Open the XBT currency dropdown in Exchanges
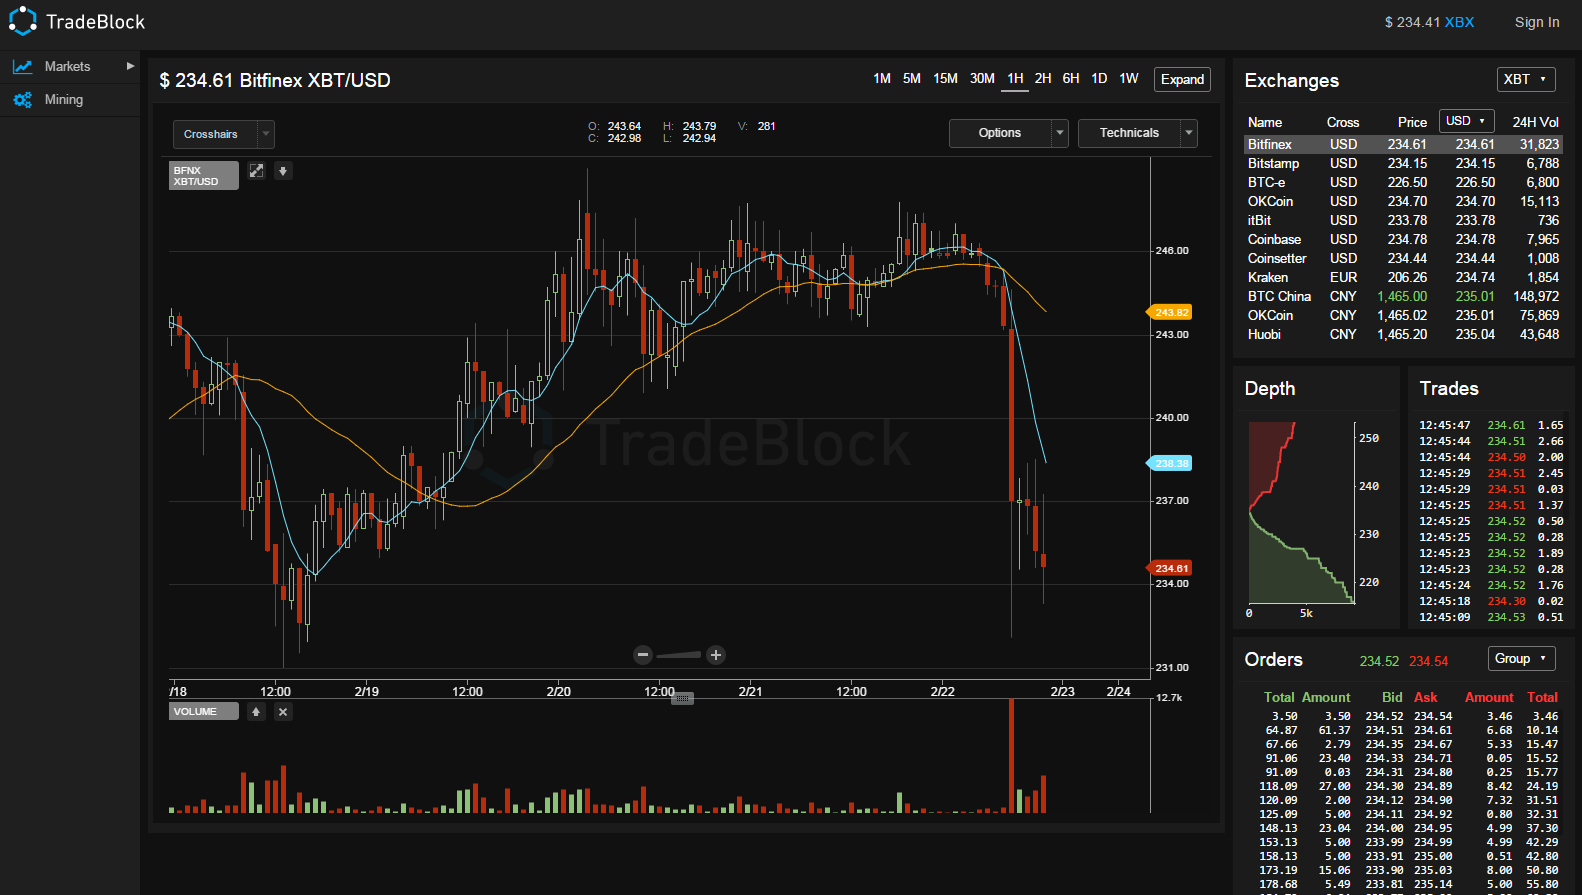 (x=1526, y=80)
